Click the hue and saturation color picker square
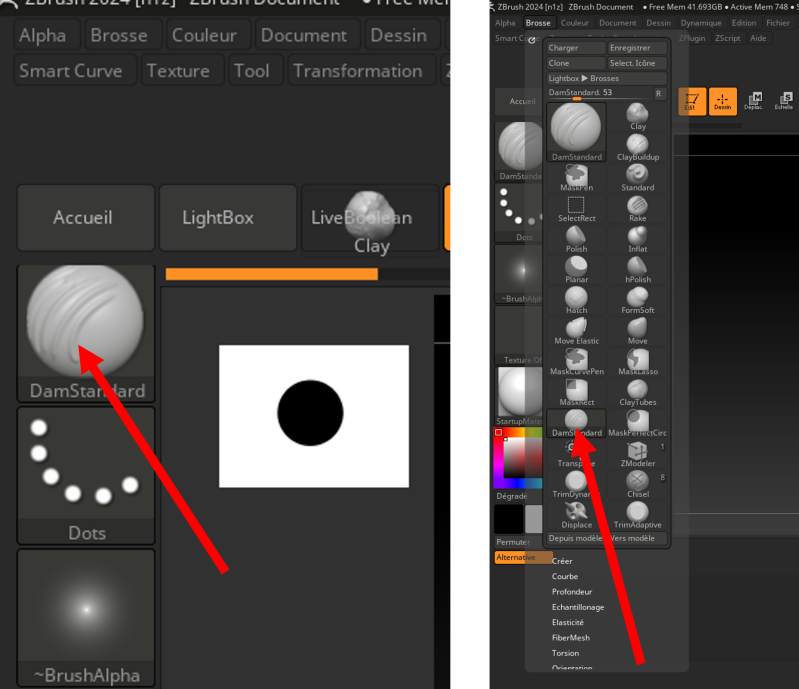This screenshot has height=689, width=799. (x=518, y=458)
